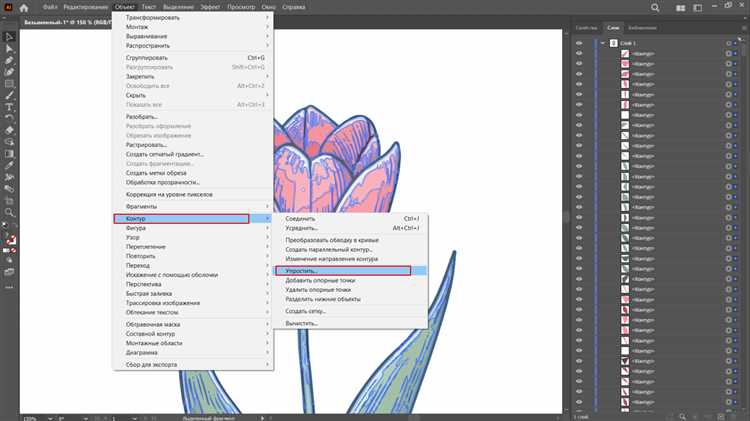Select the Rotate tool
This screenshot has width=750, height=421.
point(9,119)
